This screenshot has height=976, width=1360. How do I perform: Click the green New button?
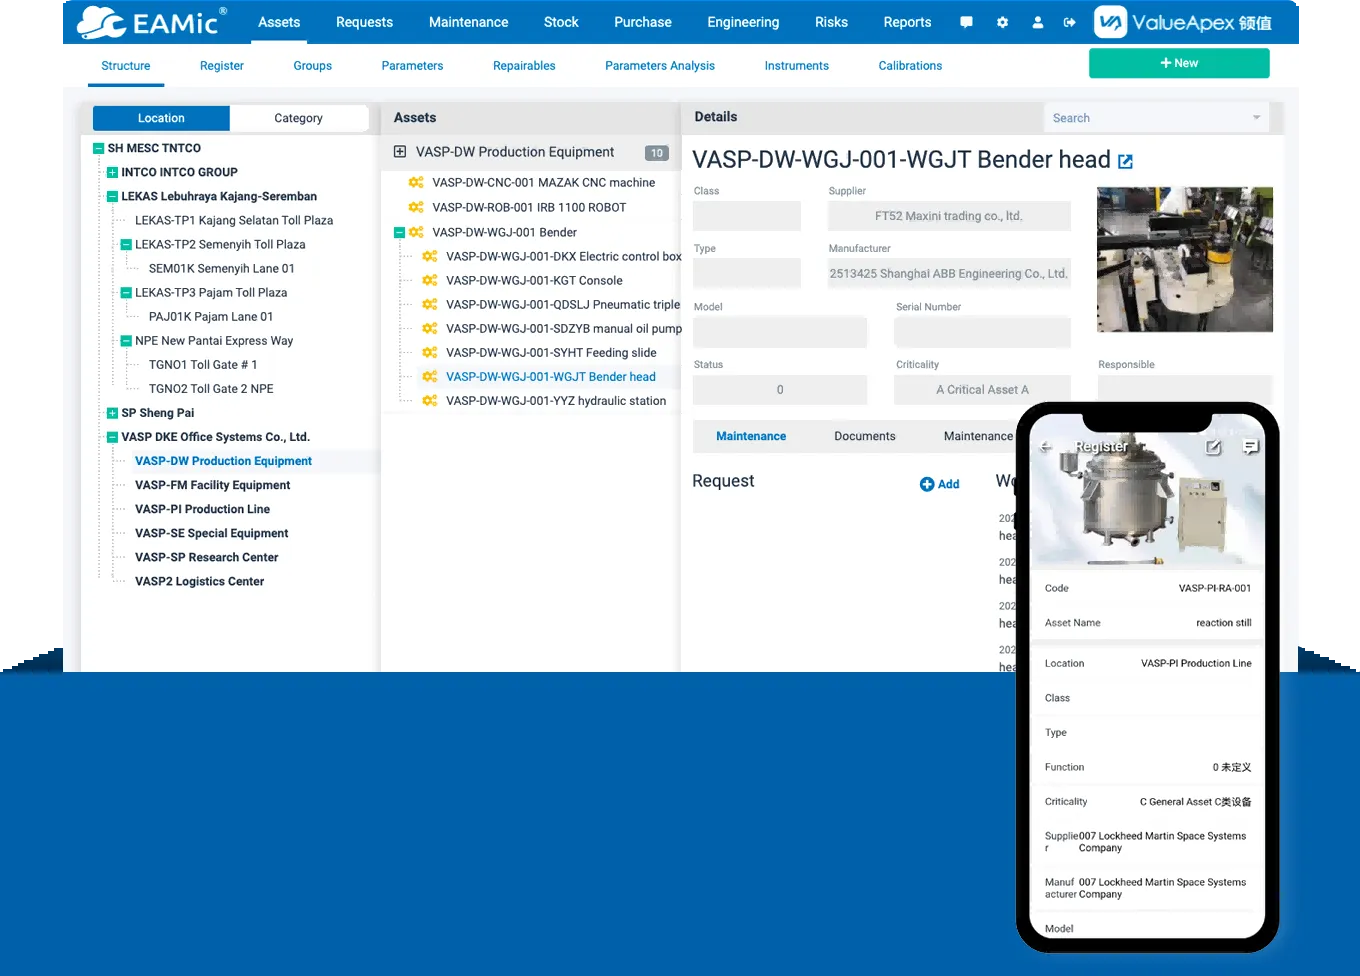(1178, 62)
